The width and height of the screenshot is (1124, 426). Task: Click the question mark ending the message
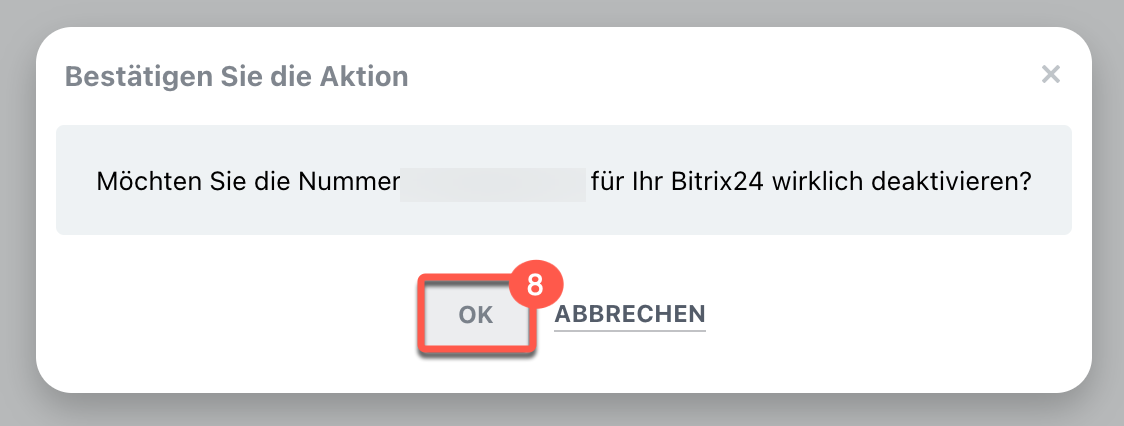1026,183
